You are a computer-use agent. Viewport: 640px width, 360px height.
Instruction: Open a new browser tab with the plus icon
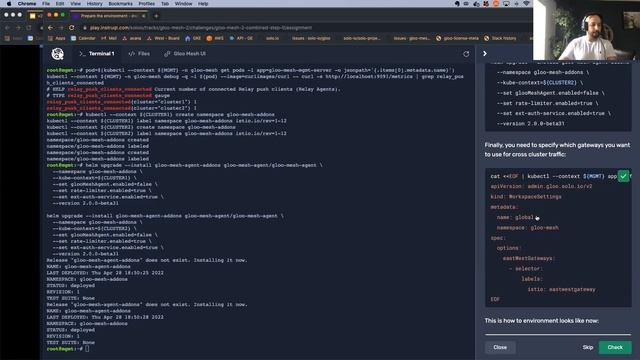tap(156, 16)
